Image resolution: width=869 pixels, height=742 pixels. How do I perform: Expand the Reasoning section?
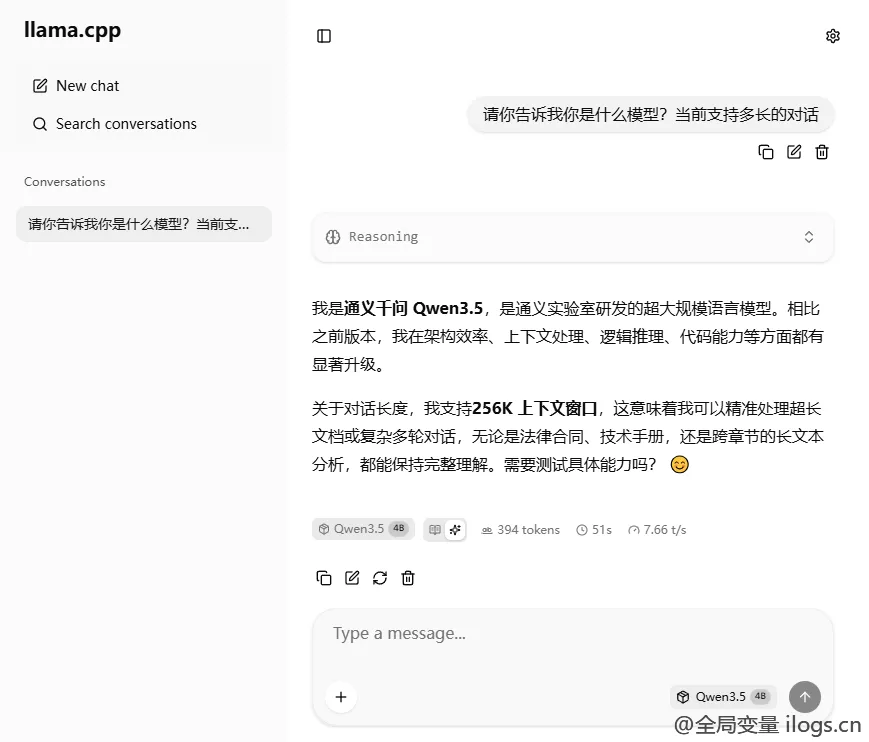click(572, 237)
